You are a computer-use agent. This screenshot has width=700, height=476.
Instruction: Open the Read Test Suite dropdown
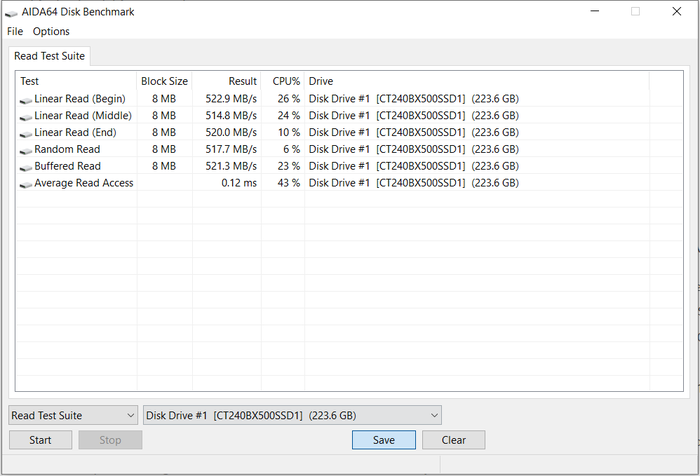(73, 416)
